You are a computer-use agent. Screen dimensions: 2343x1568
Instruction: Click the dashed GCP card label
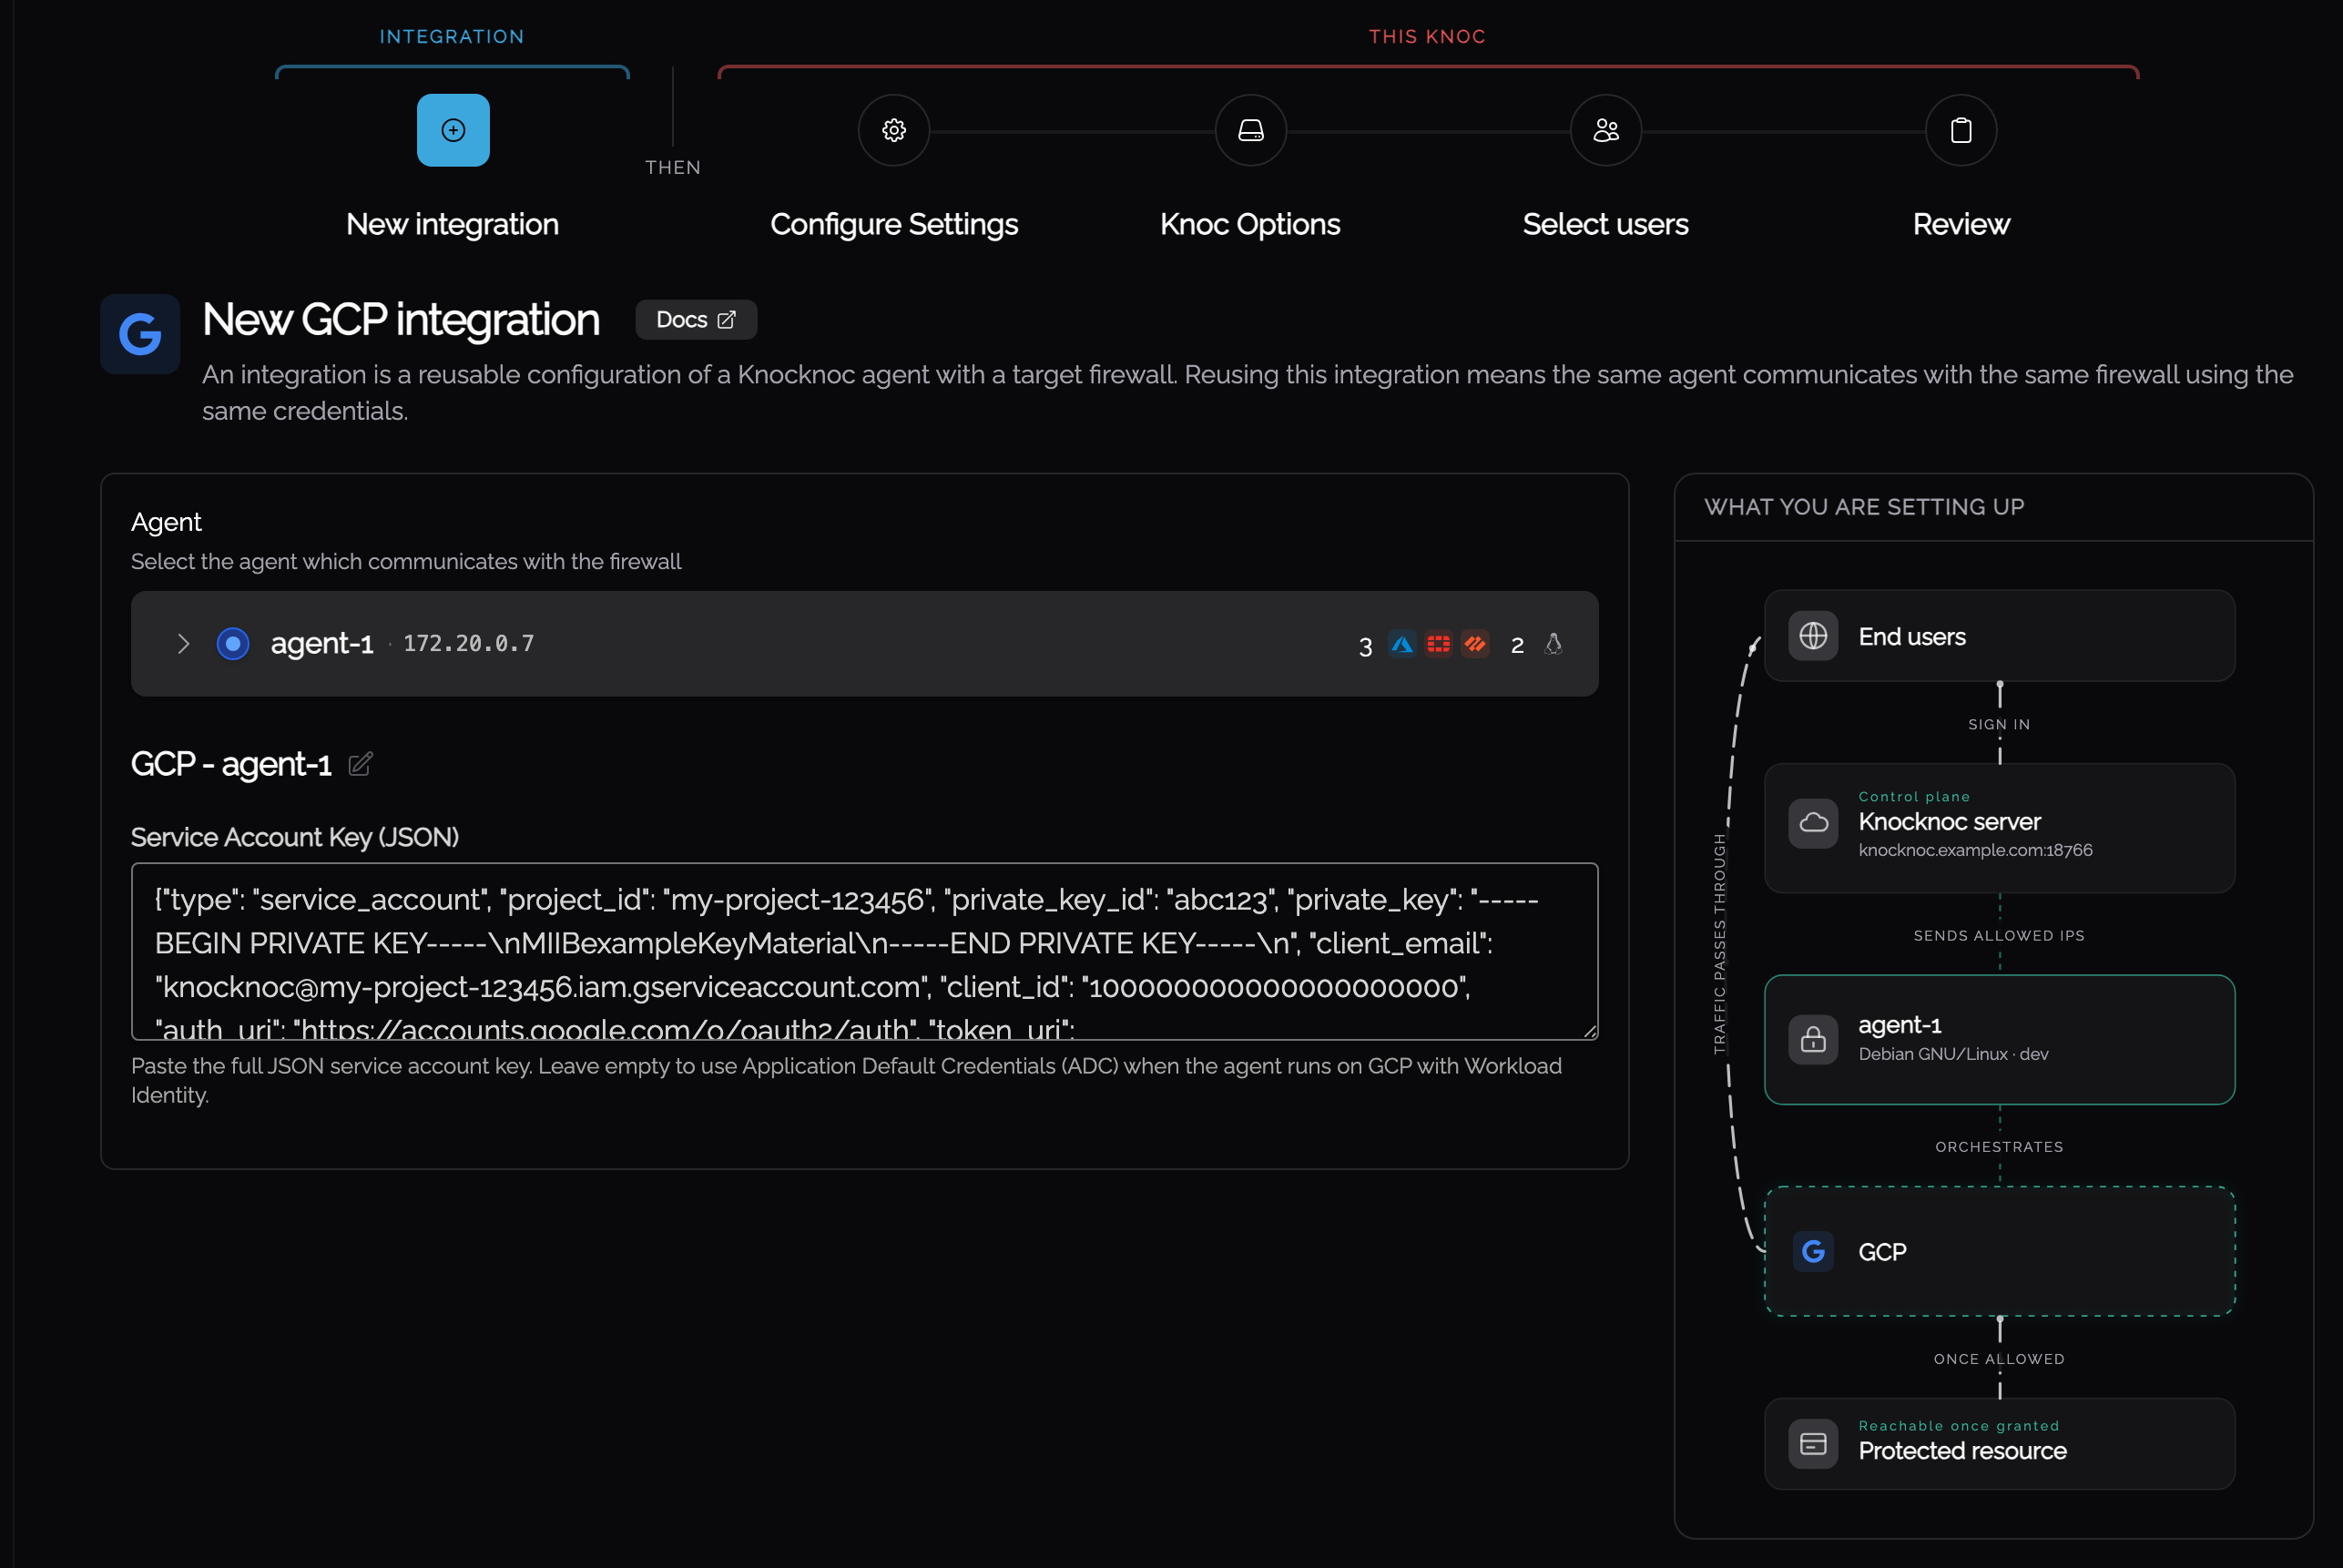(x=1882, y=1252)
